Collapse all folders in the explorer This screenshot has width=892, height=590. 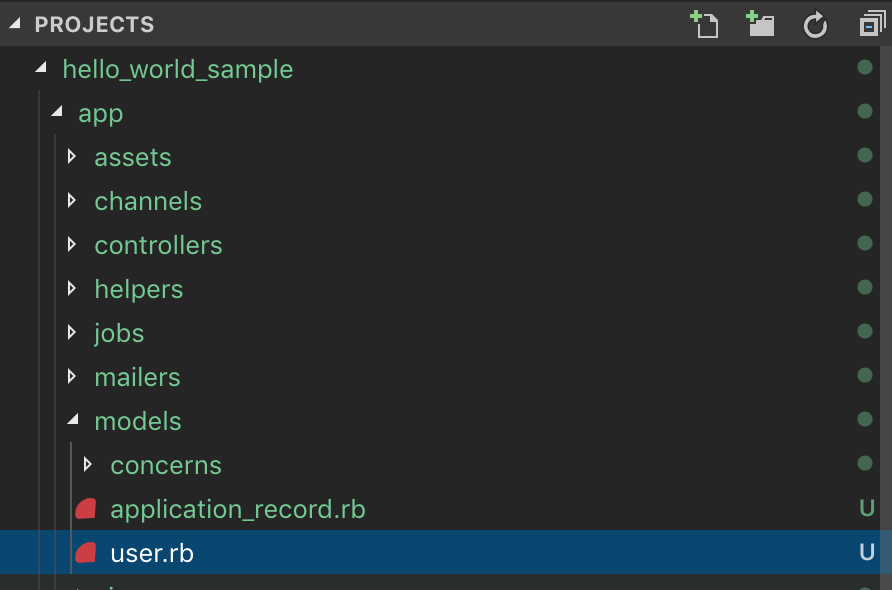[x=871, y=25]
